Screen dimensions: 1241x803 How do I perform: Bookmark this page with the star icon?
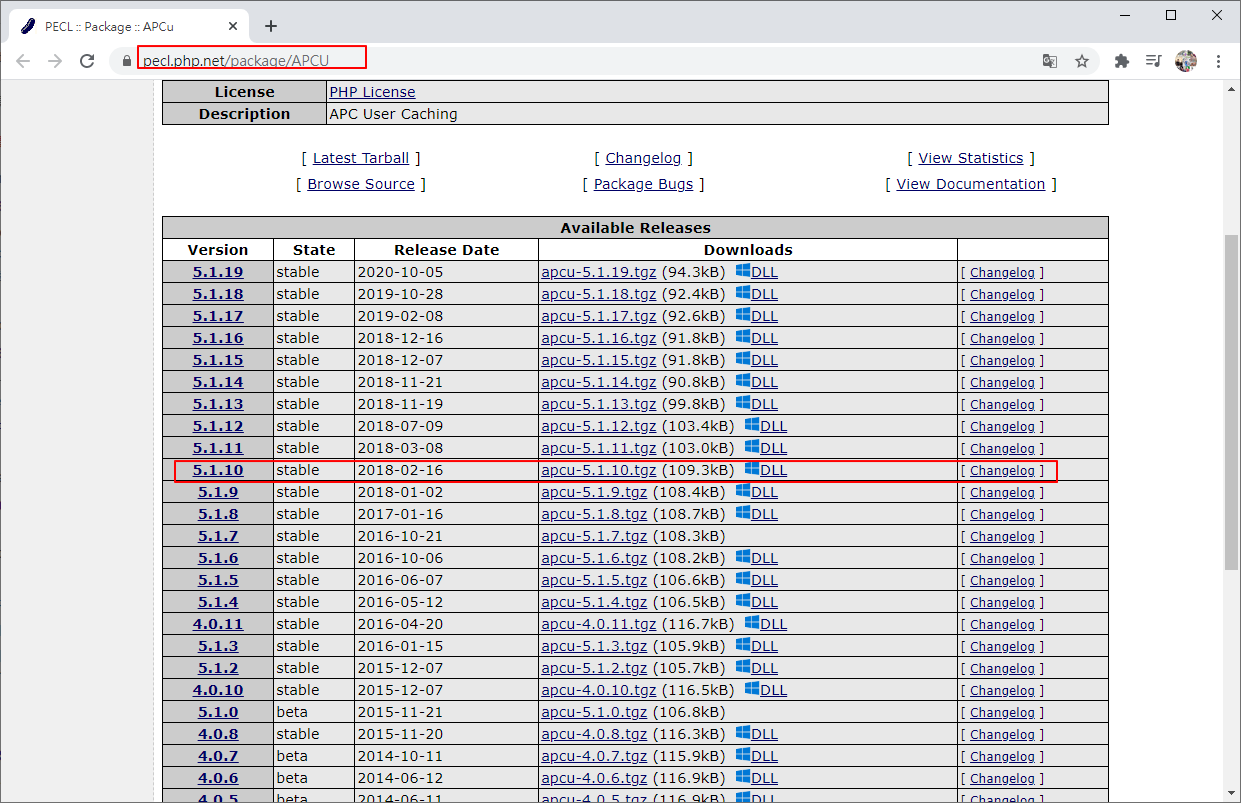pos(1082,61)
